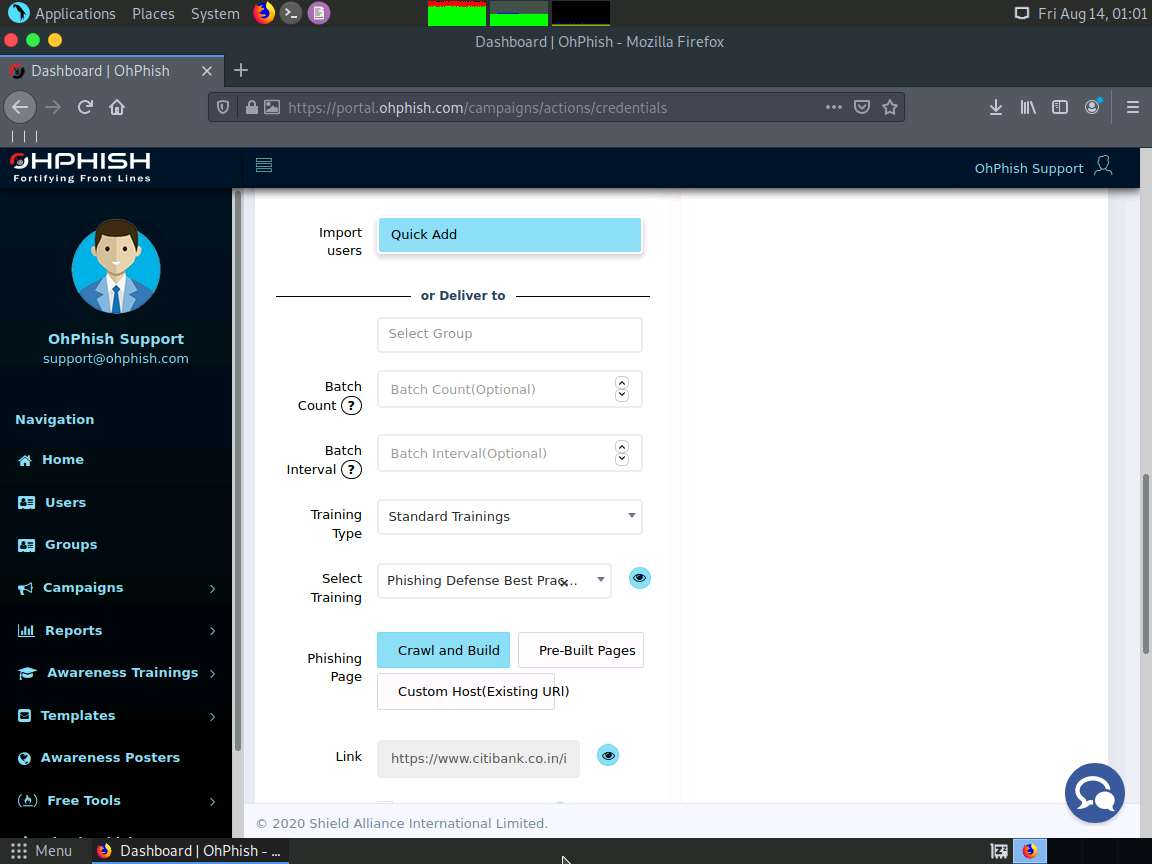Click the main page vertical scrollbar

tap(1145, 564)
